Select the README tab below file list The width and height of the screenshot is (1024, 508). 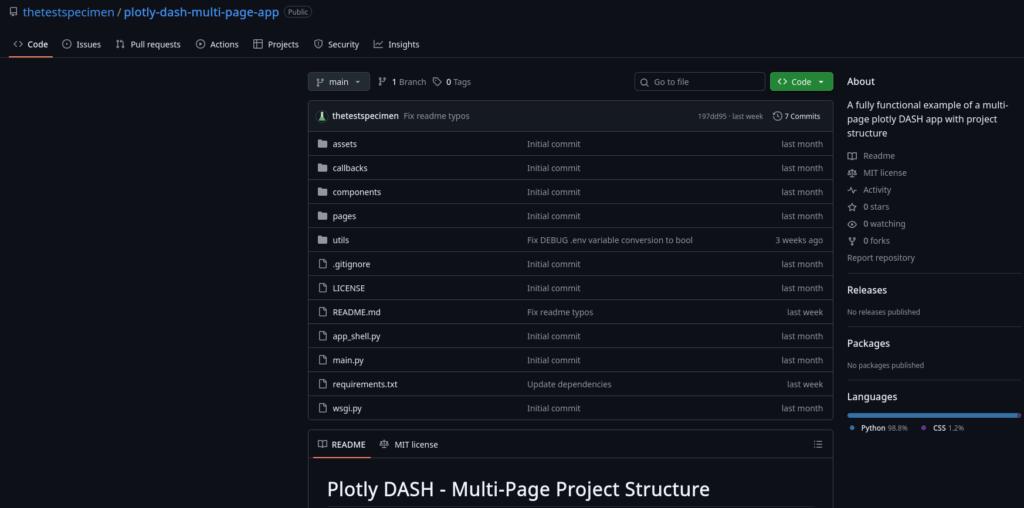342,445
